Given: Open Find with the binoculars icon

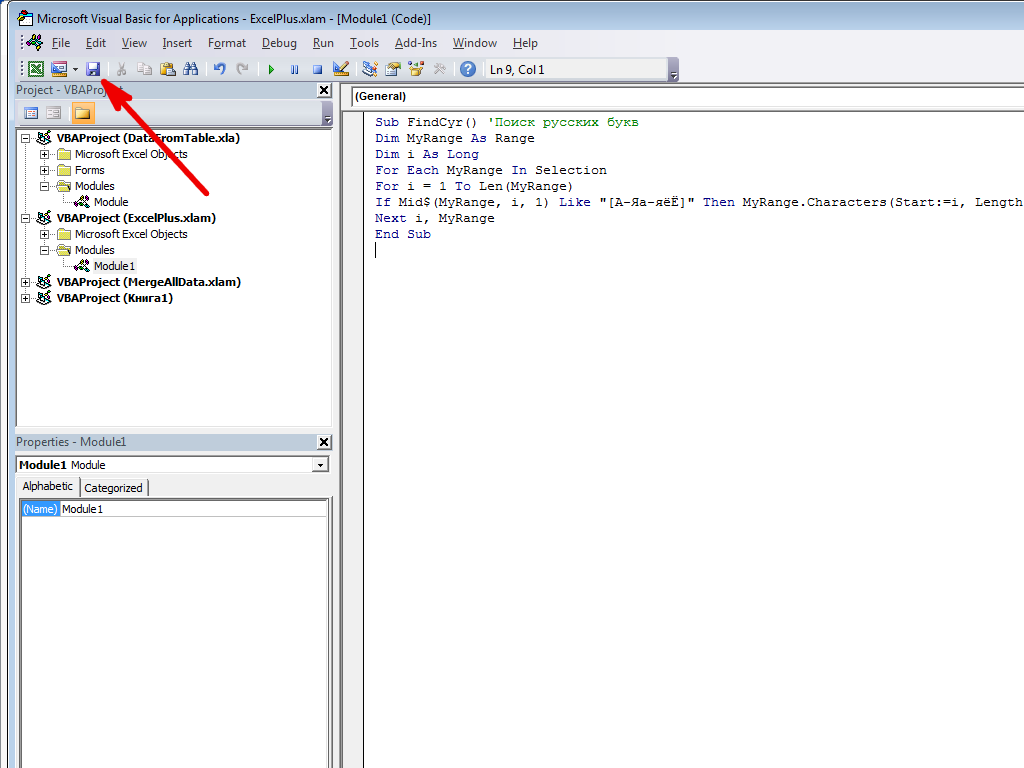Looking at the screenshot, I should coord(191,69).
